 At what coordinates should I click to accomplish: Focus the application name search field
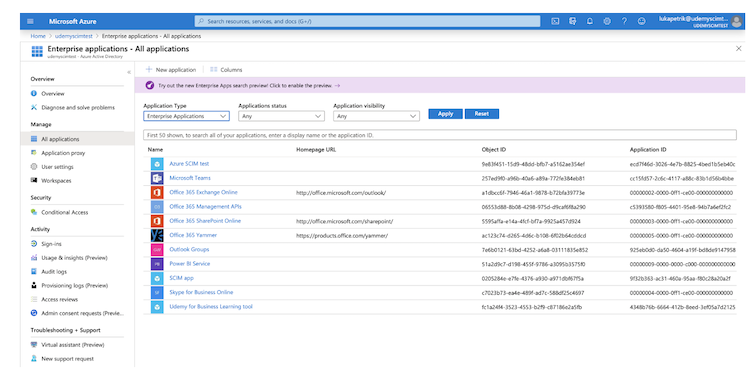440,135
